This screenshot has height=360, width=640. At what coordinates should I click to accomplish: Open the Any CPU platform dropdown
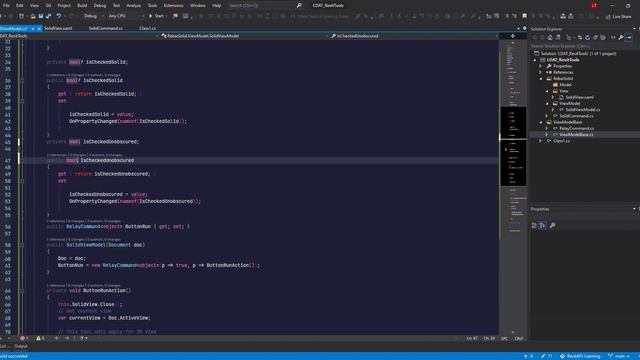pos(126,16)
